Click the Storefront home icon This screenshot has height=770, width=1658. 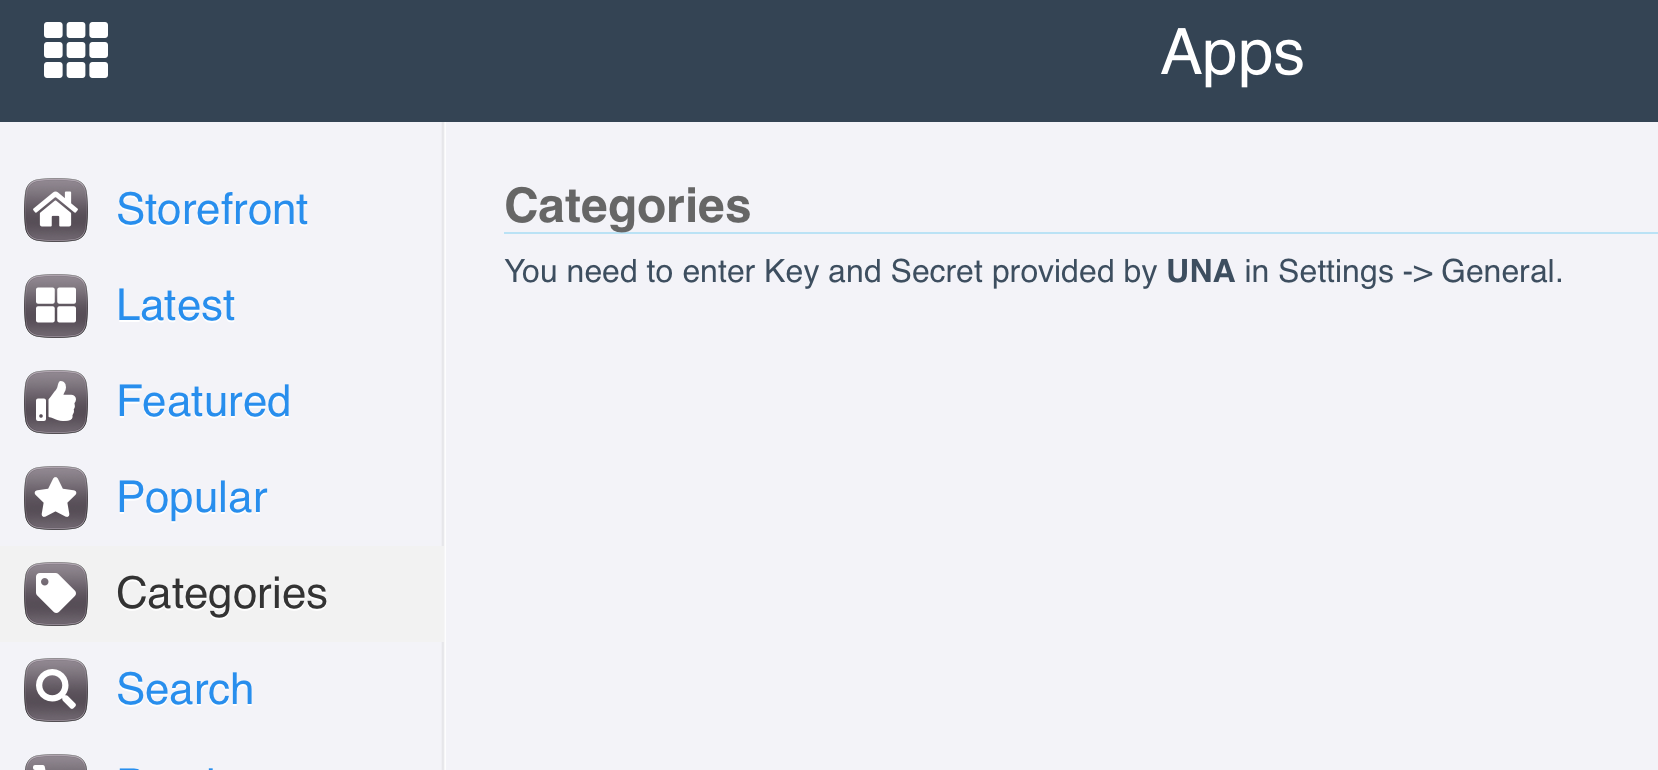point(56,210)
